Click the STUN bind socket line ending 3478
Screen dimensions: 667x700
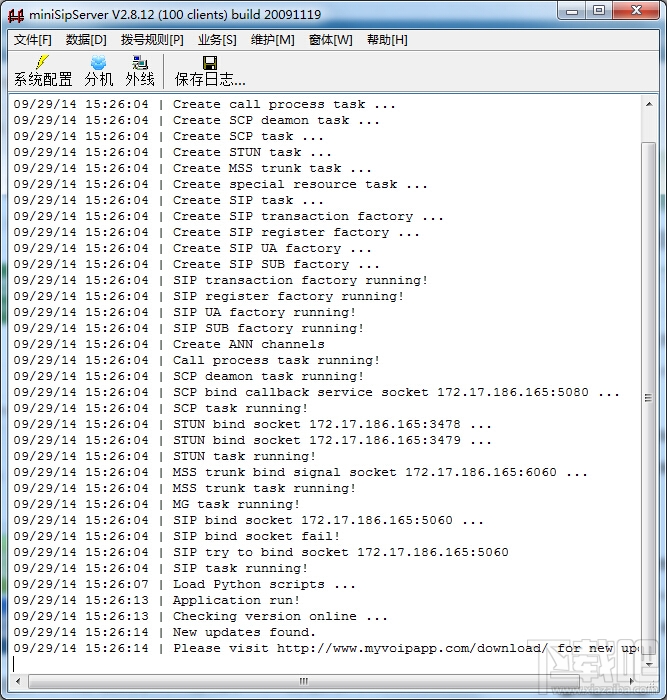[x=332, y=425]
